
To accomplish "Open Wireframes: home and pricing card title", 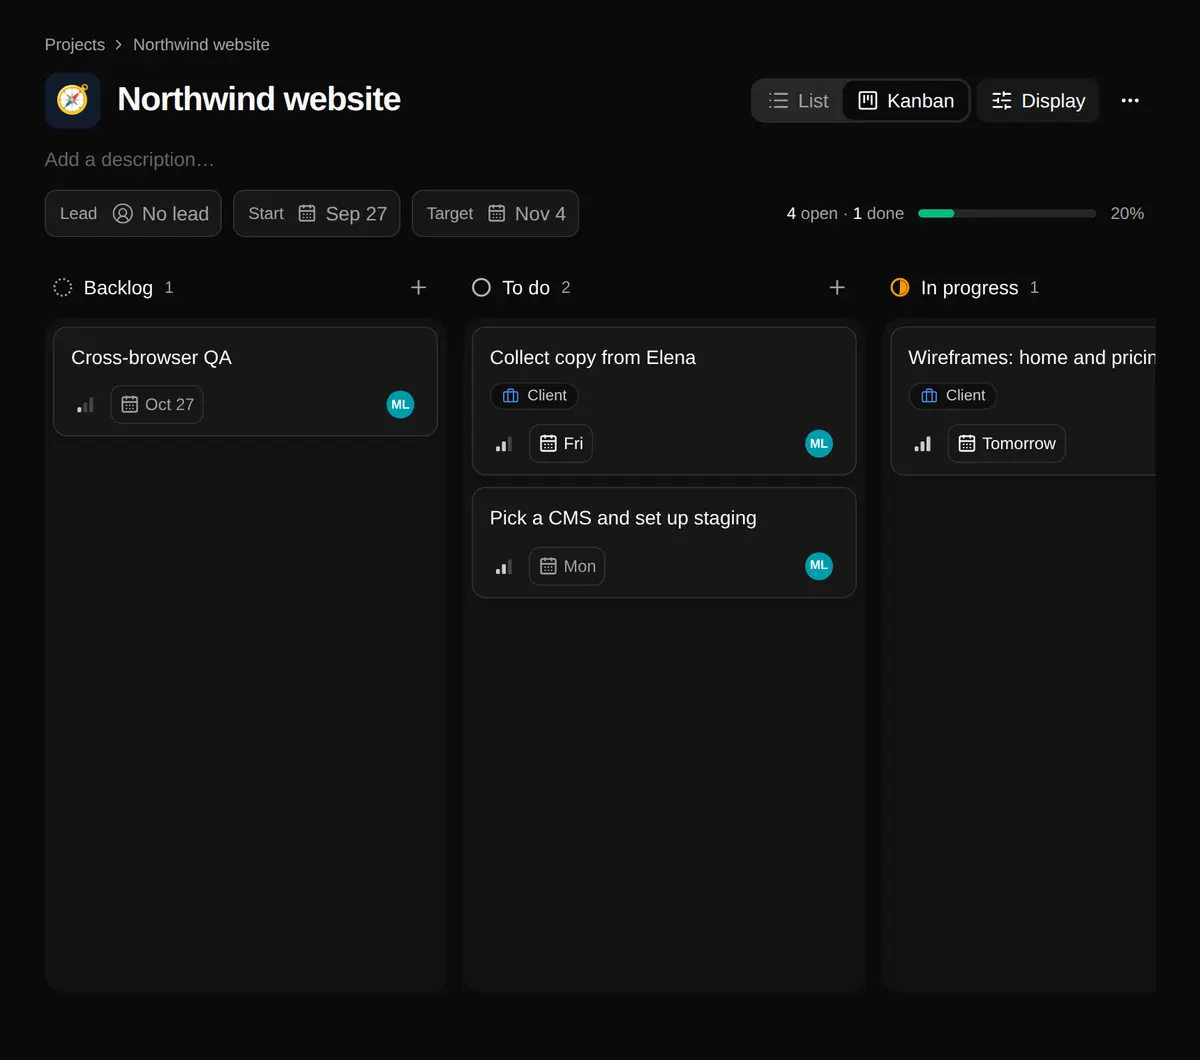I will click(x=1032, y=358).
